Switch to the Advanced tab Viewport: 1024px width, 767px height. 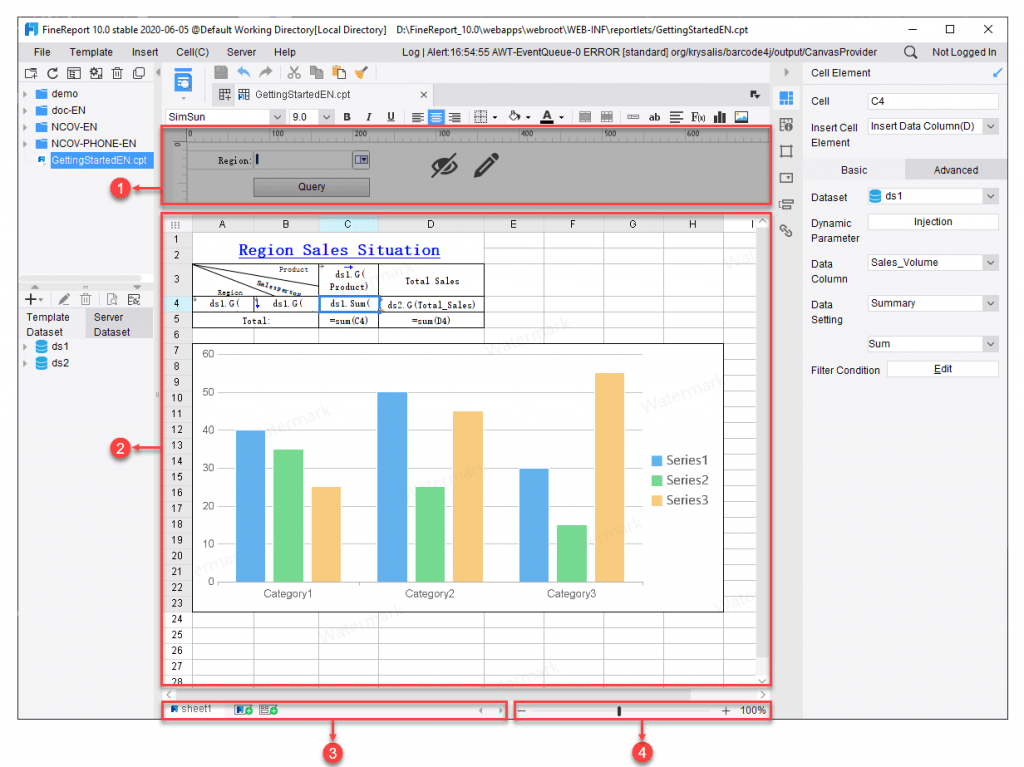tap(955, 170)
